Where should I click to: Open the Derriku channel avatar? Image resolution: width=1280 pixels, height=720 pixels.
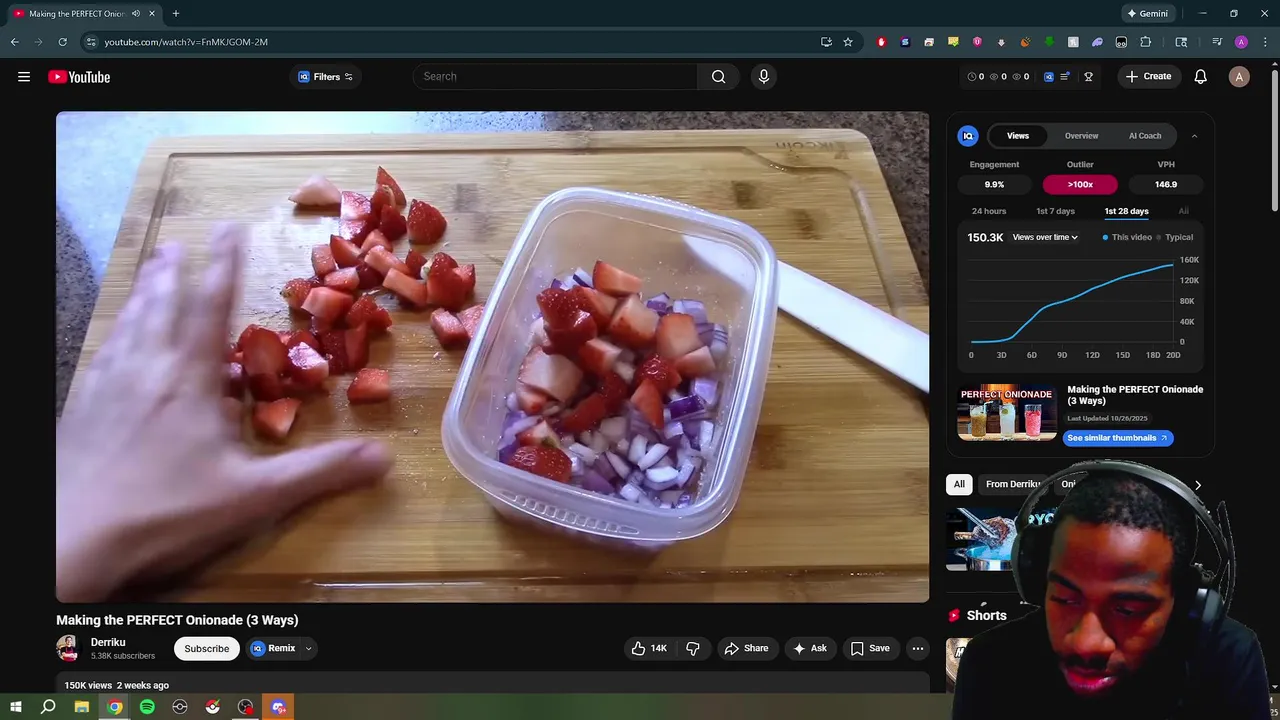click(68, 649)
